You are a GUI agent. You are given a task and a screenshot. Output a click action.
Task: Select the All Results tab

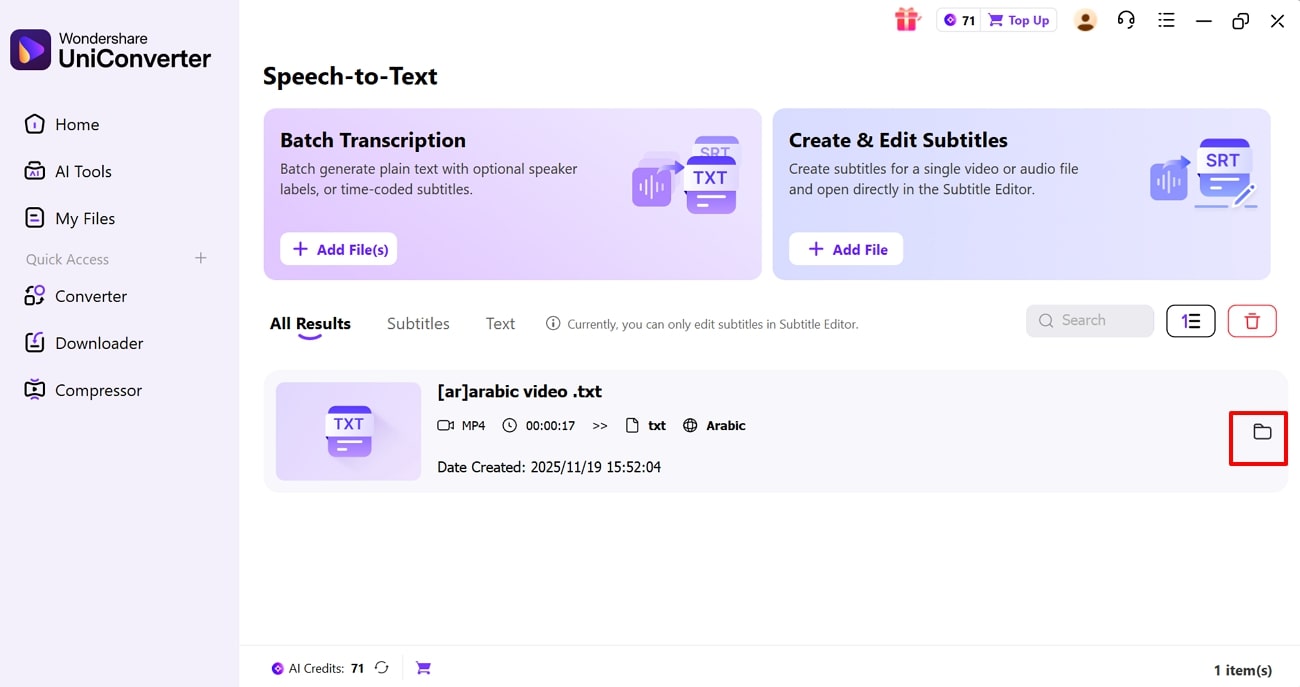(310, 323)
